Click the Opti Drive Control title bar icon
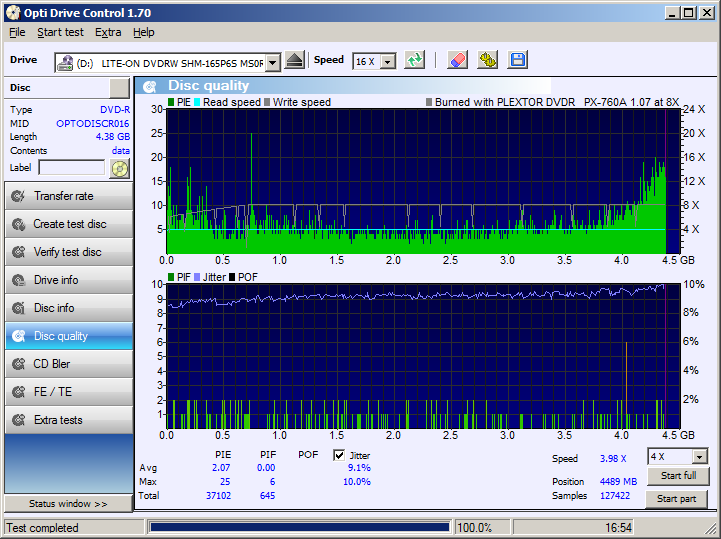 pos(13,12)
